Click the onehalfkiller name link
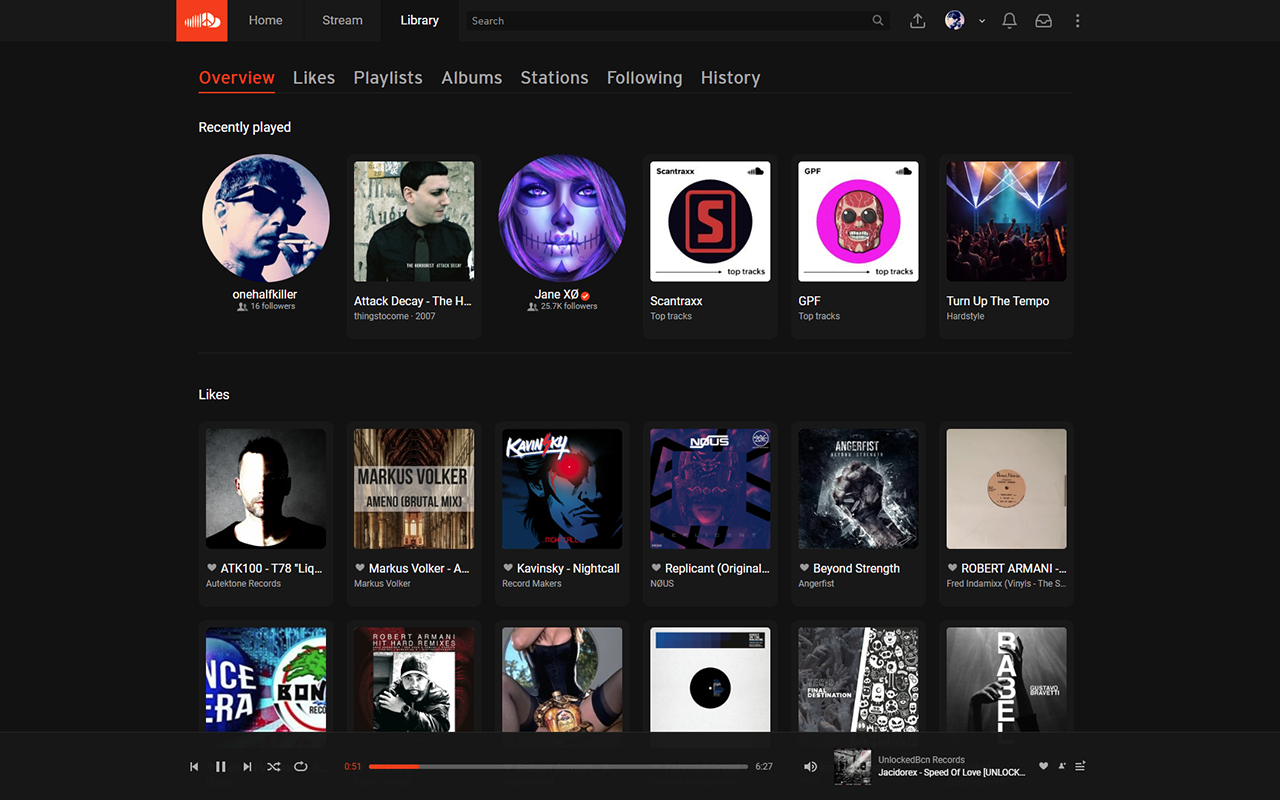The height and width of the screenshot is (800, 1280). 265,294
